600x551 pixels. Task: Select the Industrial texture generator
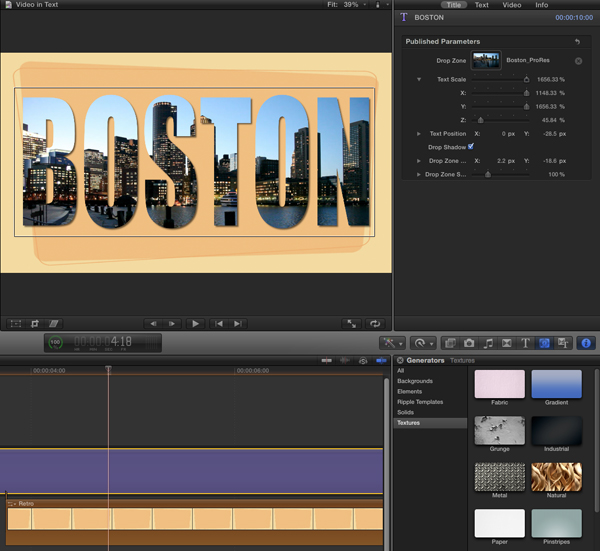pos(556,430)
